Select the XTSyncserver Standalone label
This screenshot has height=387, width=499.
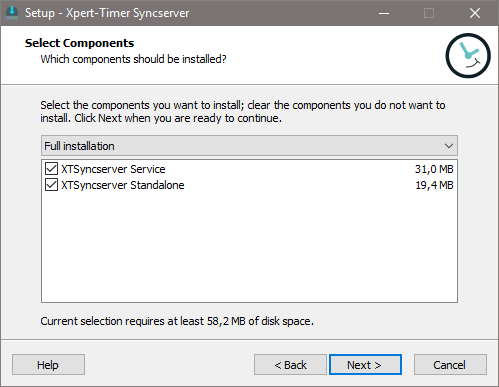click(x=122, y=185)
